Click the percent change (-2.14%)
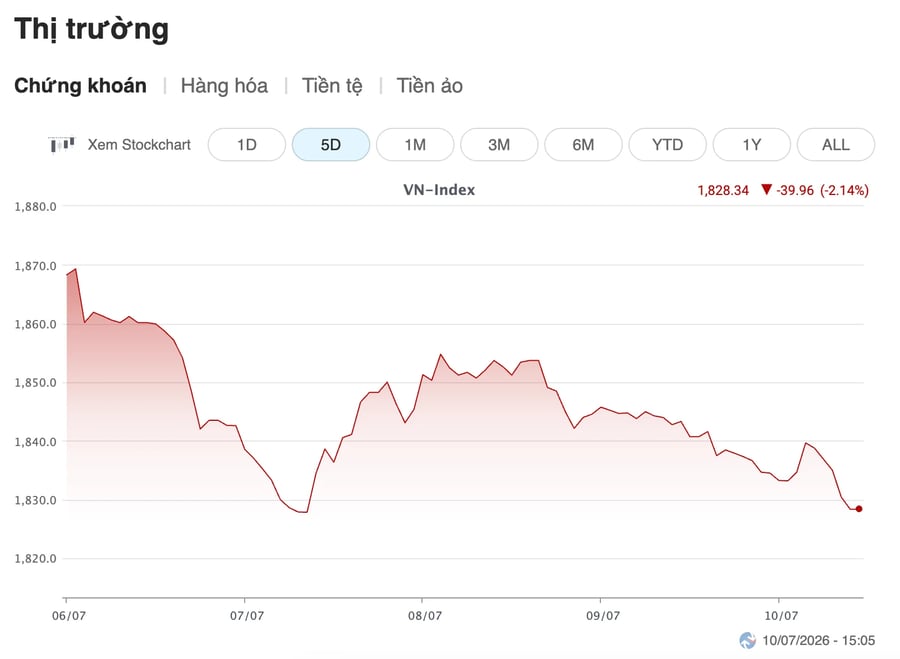This screenshot has height=659, width=900. 844,191
